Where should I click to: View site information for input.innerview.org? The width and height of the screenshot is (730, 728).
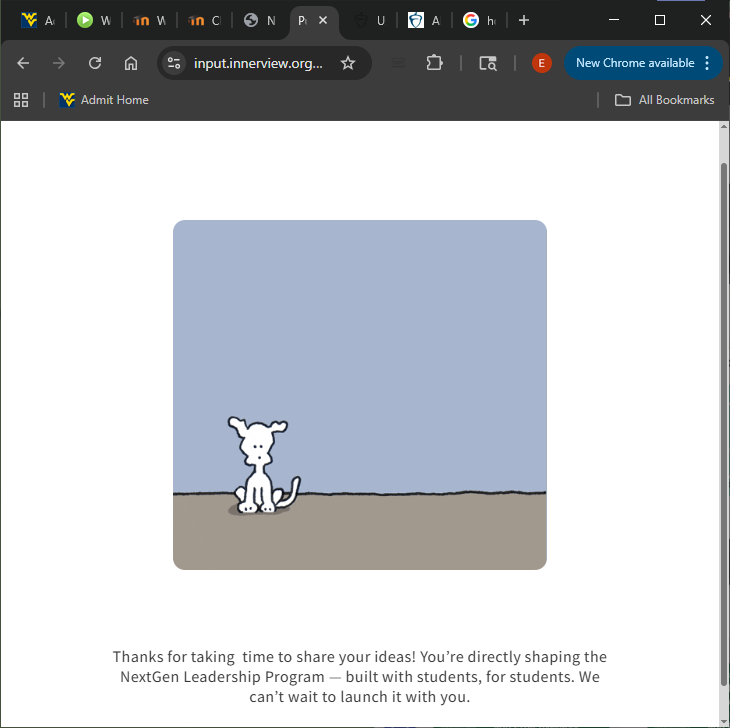click(174, 63)
